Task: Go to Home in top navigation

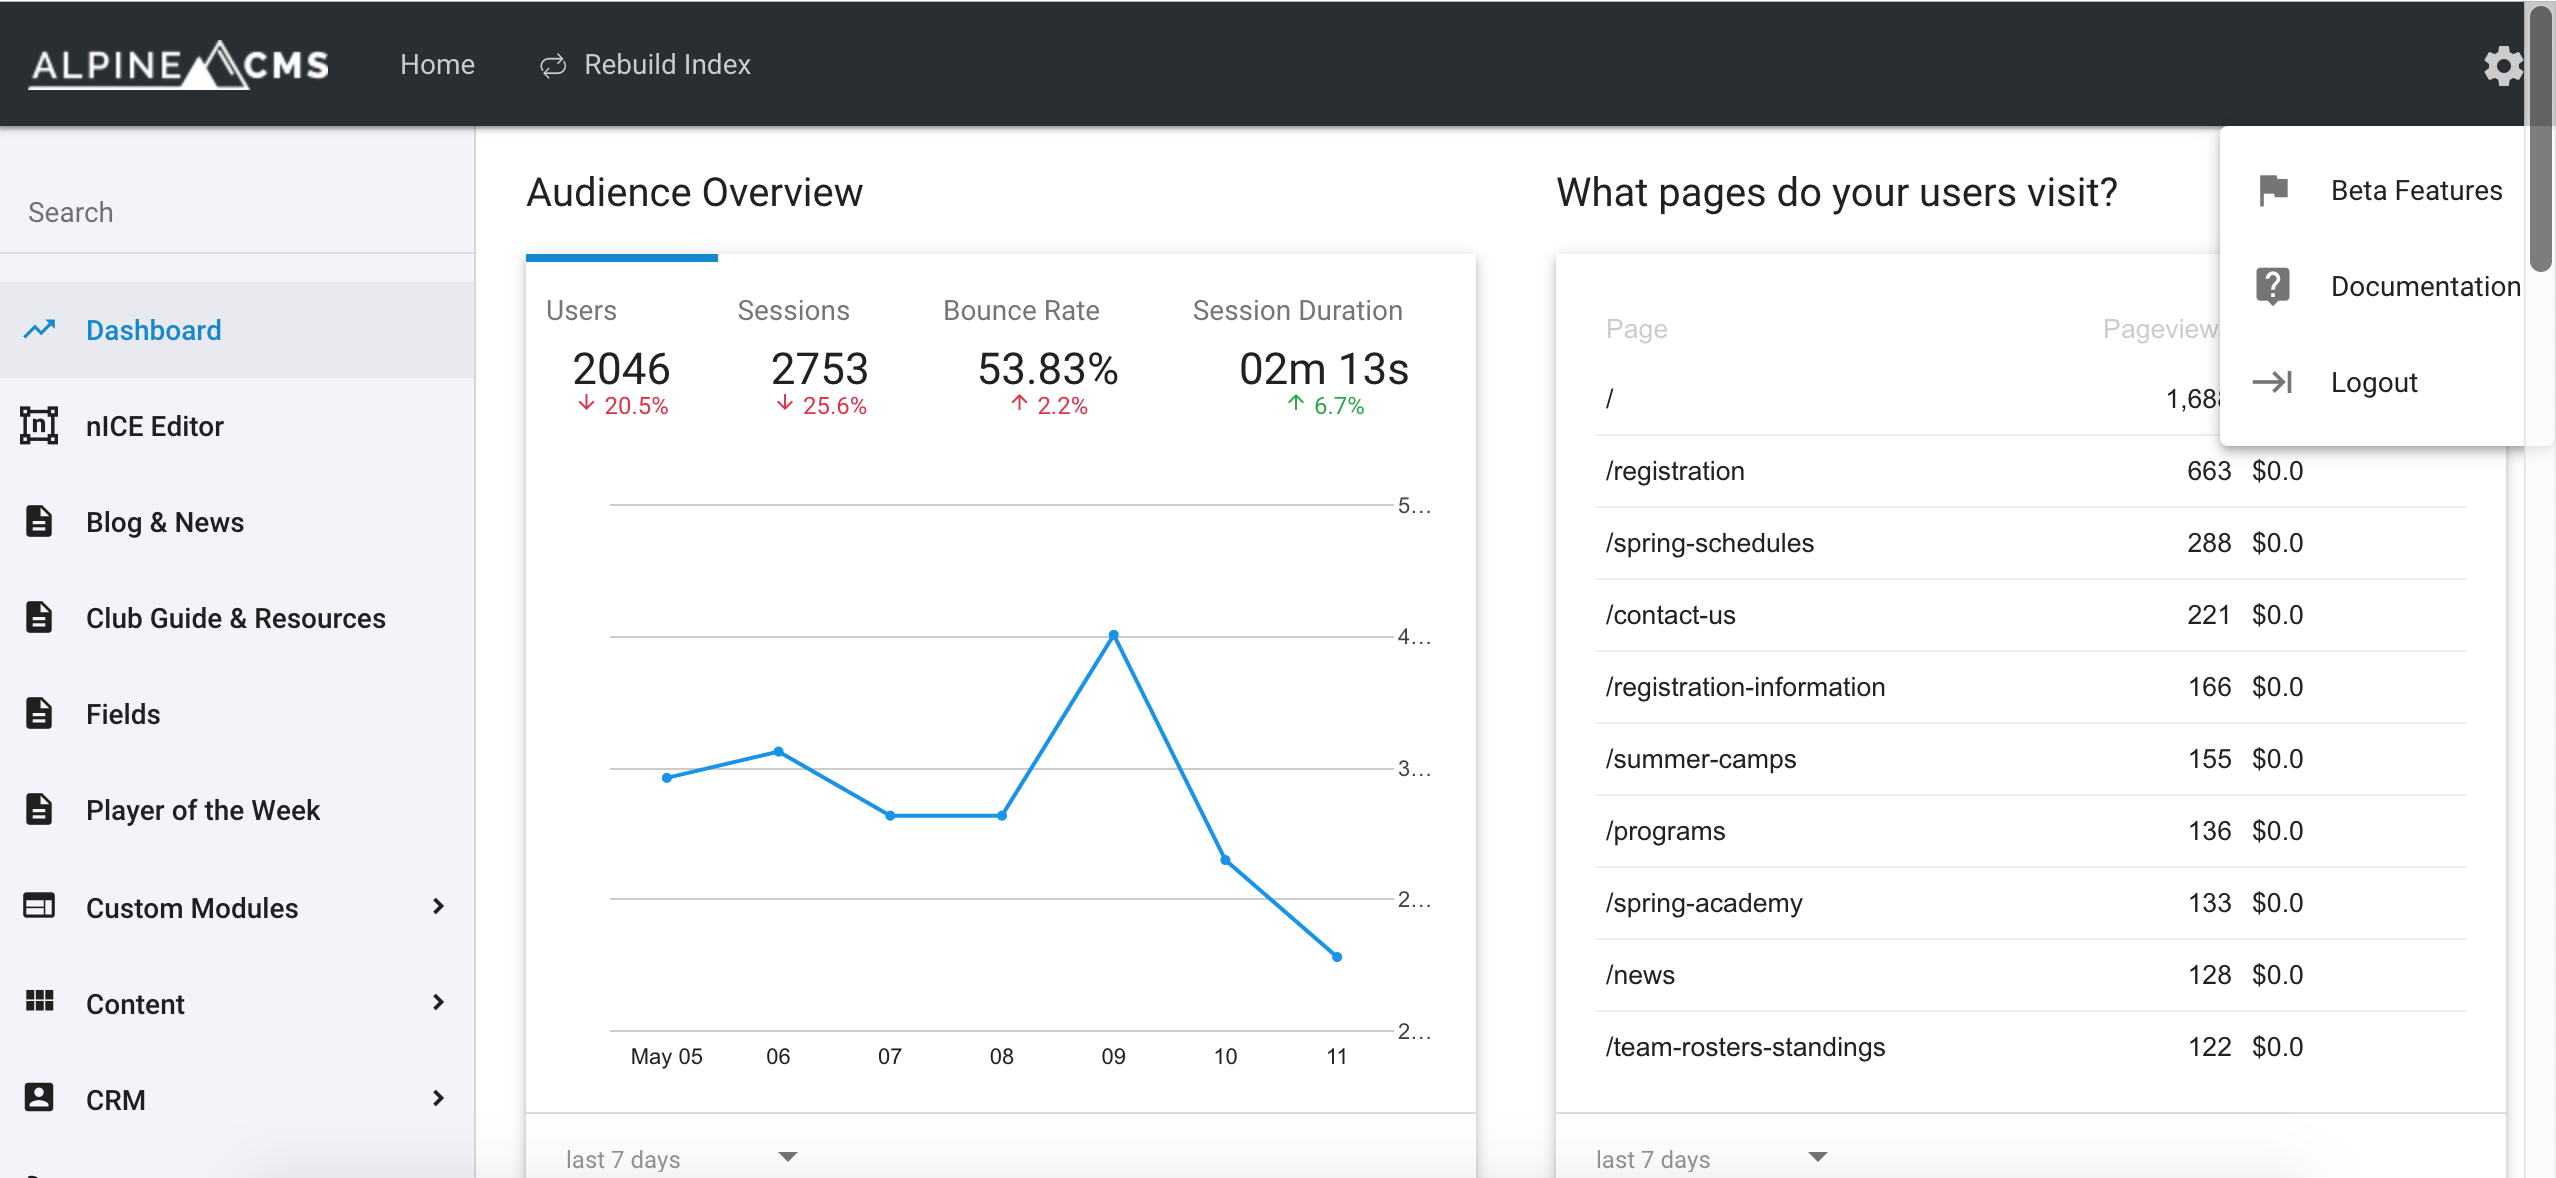Action: tap(437, 65)
